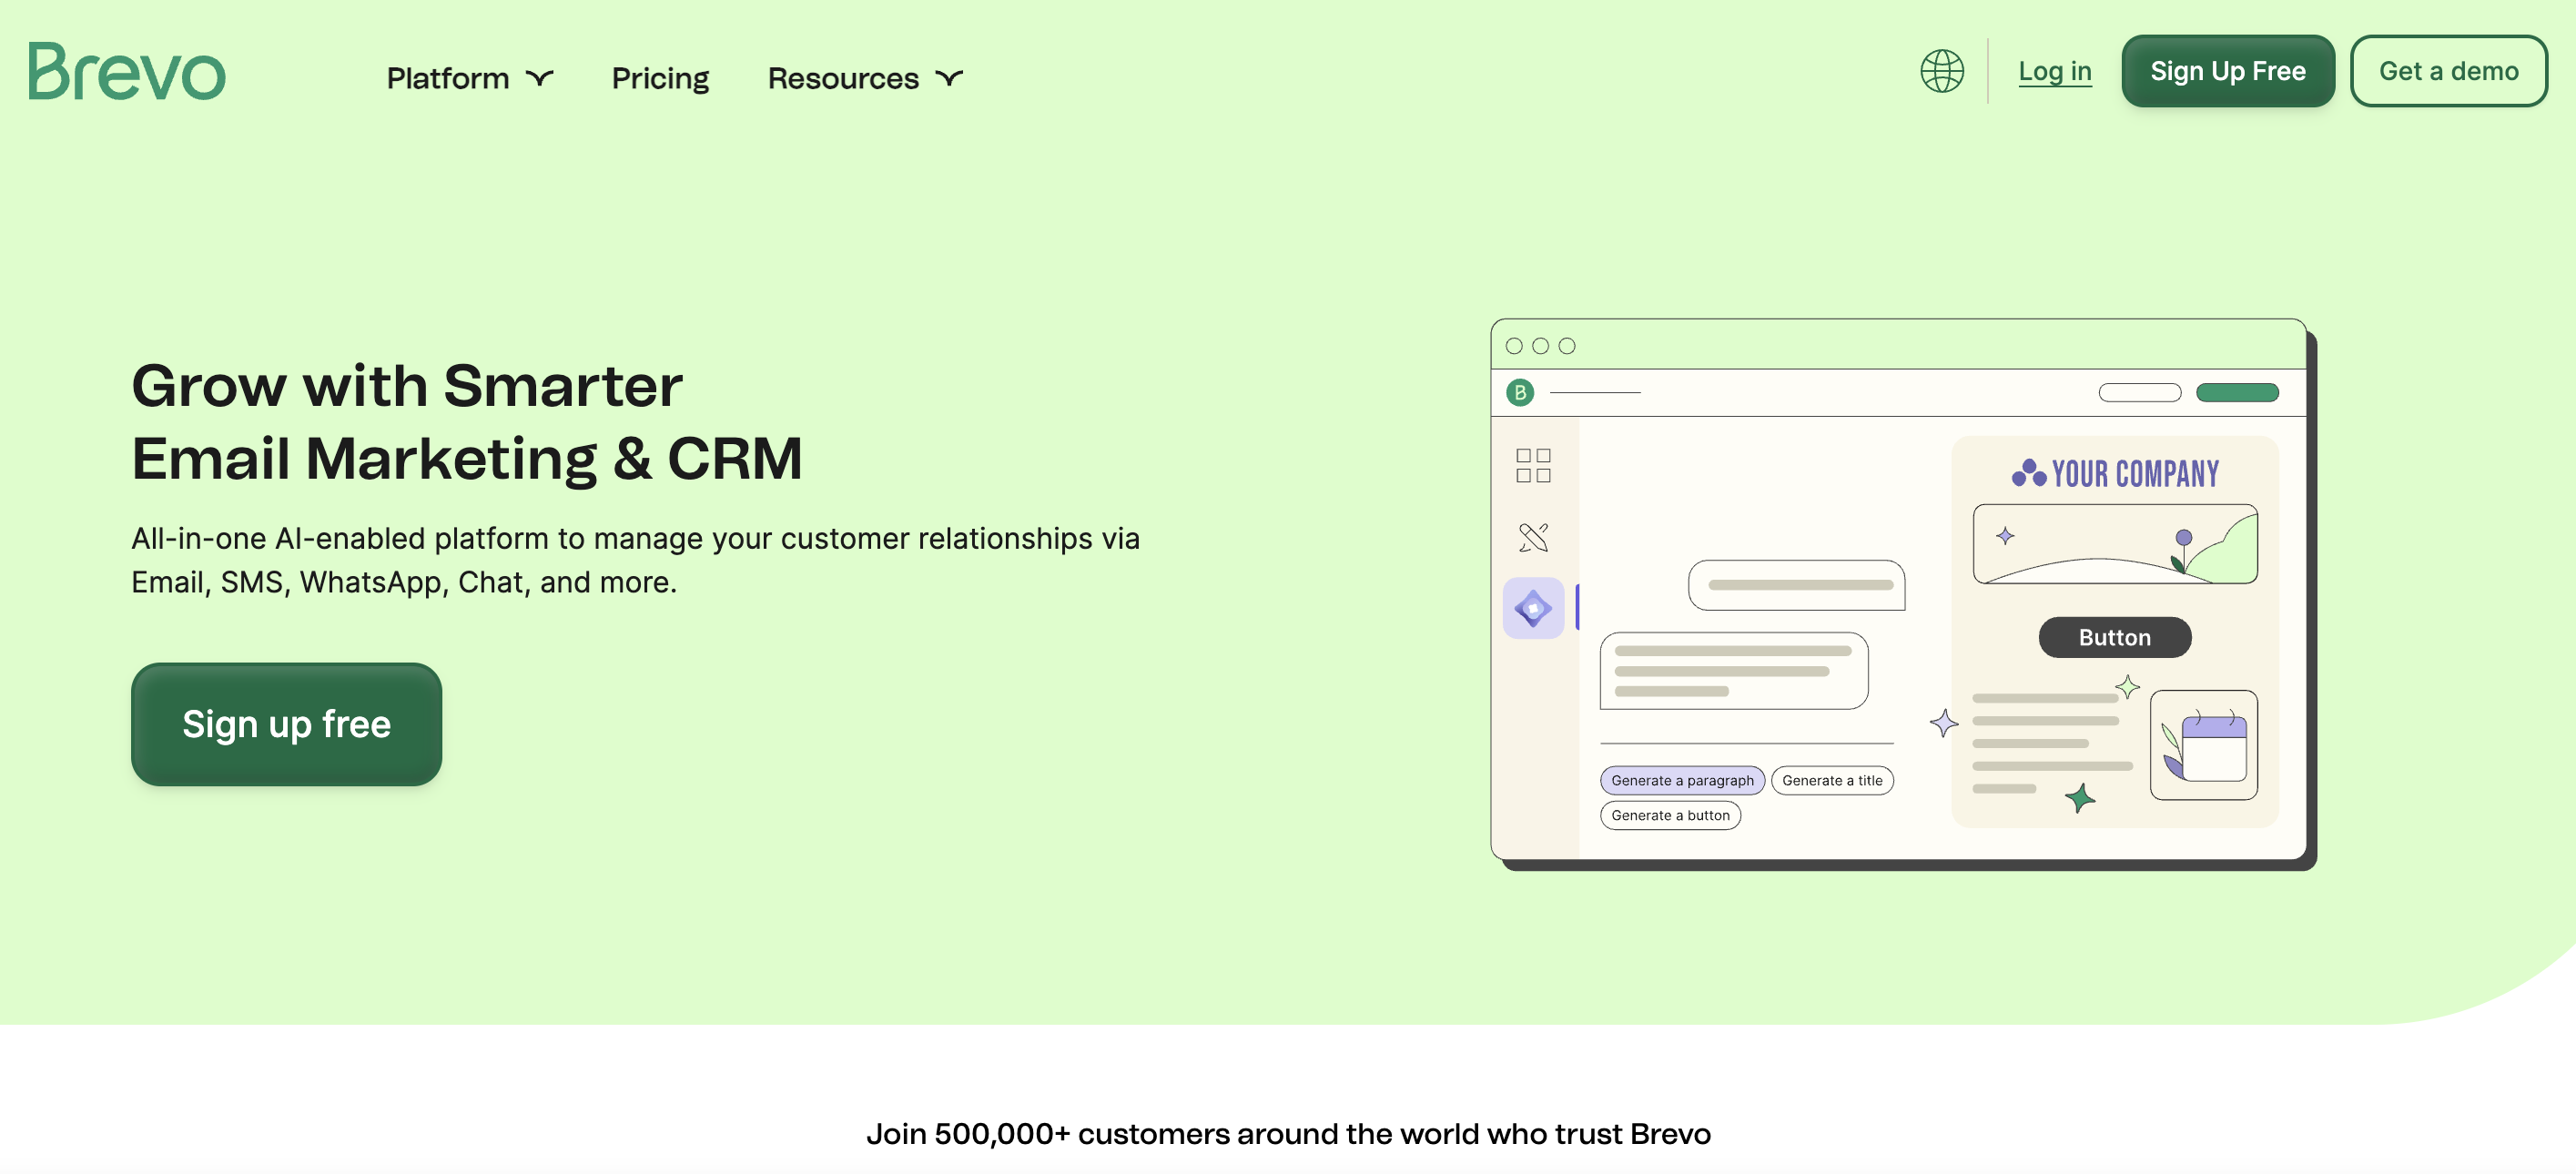Open the Pricing page
The image size is (2576, 1174).
pyautogui.click(x=660, y=78)
